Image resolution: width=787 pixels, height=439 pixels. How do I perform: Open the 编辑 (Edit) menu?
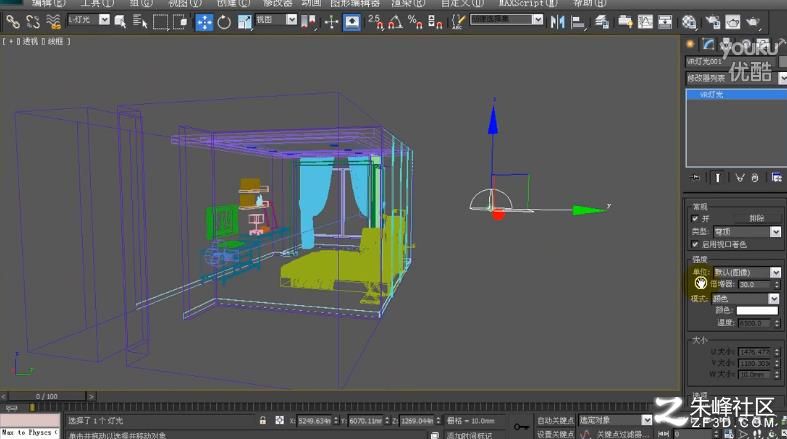49,3
